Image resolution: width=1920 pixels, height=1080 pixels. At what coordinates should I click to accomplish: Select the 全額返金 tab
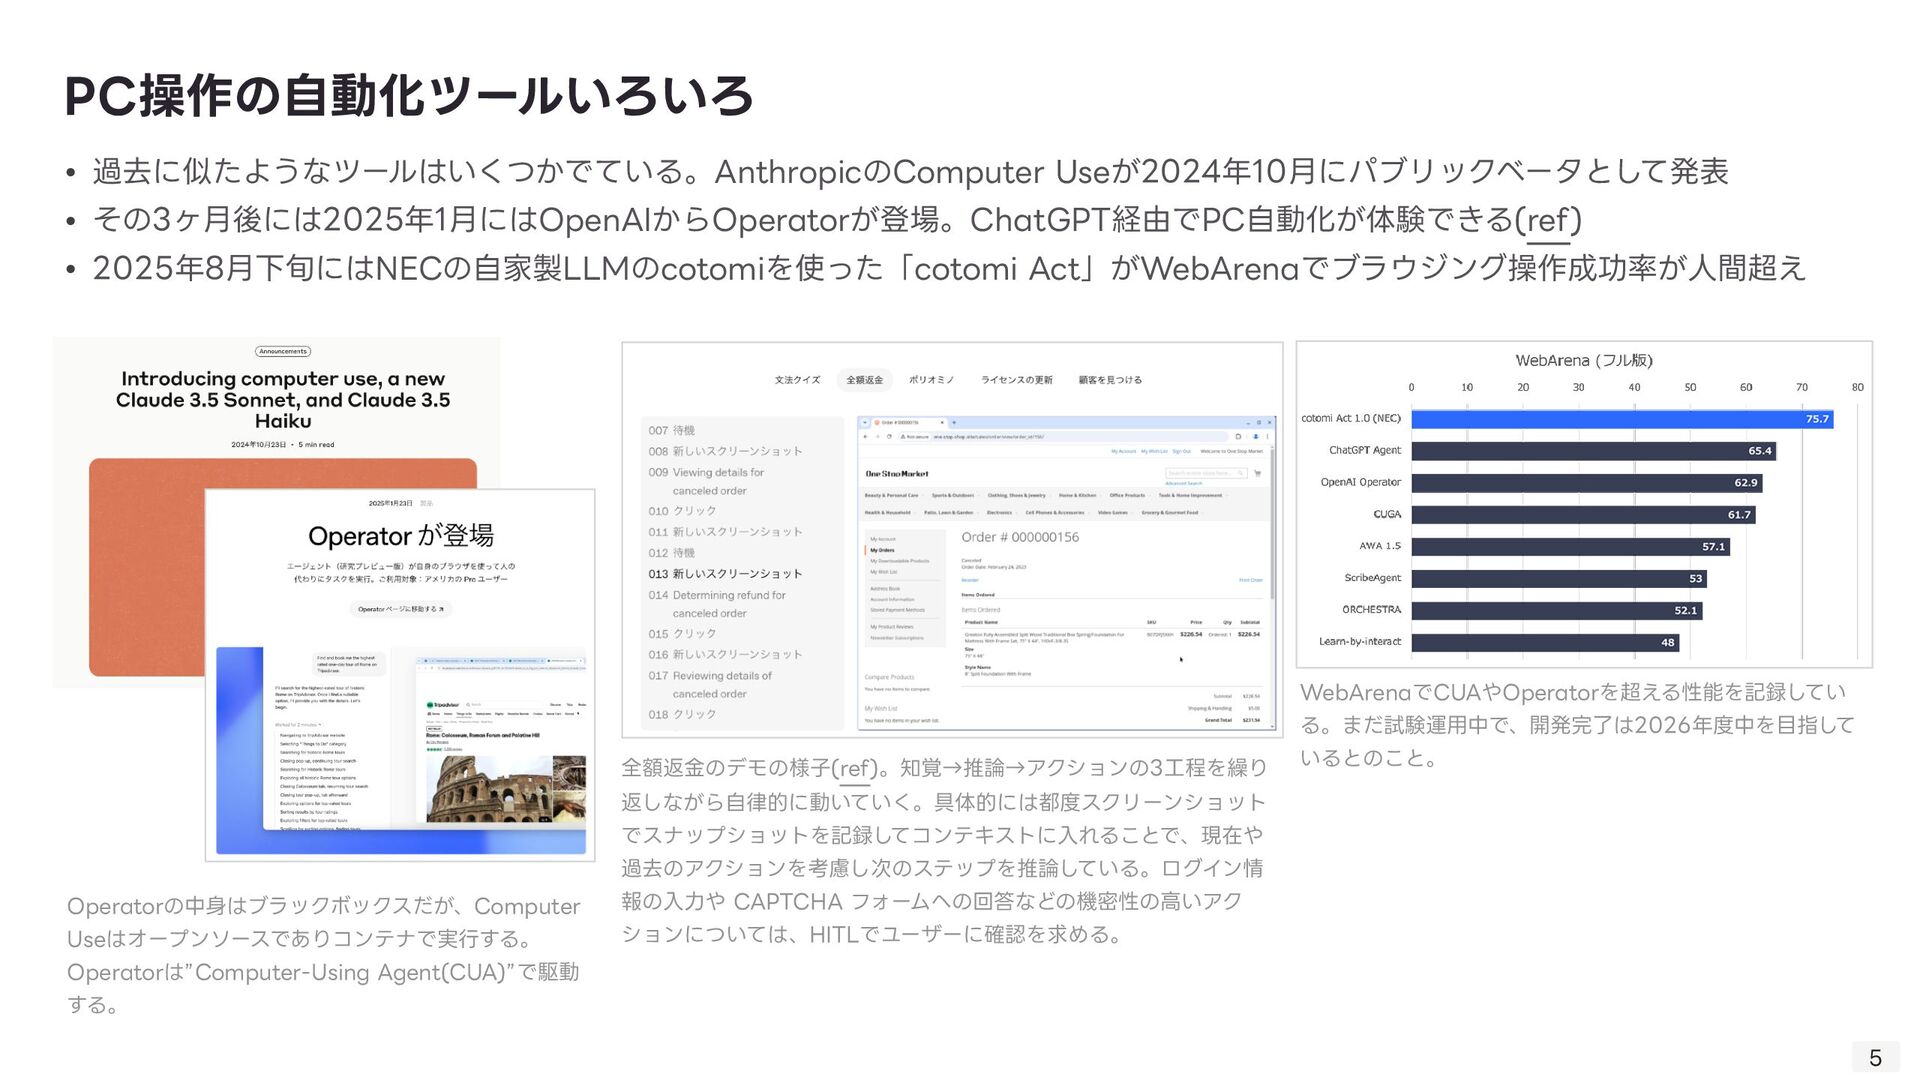(864, 380)
